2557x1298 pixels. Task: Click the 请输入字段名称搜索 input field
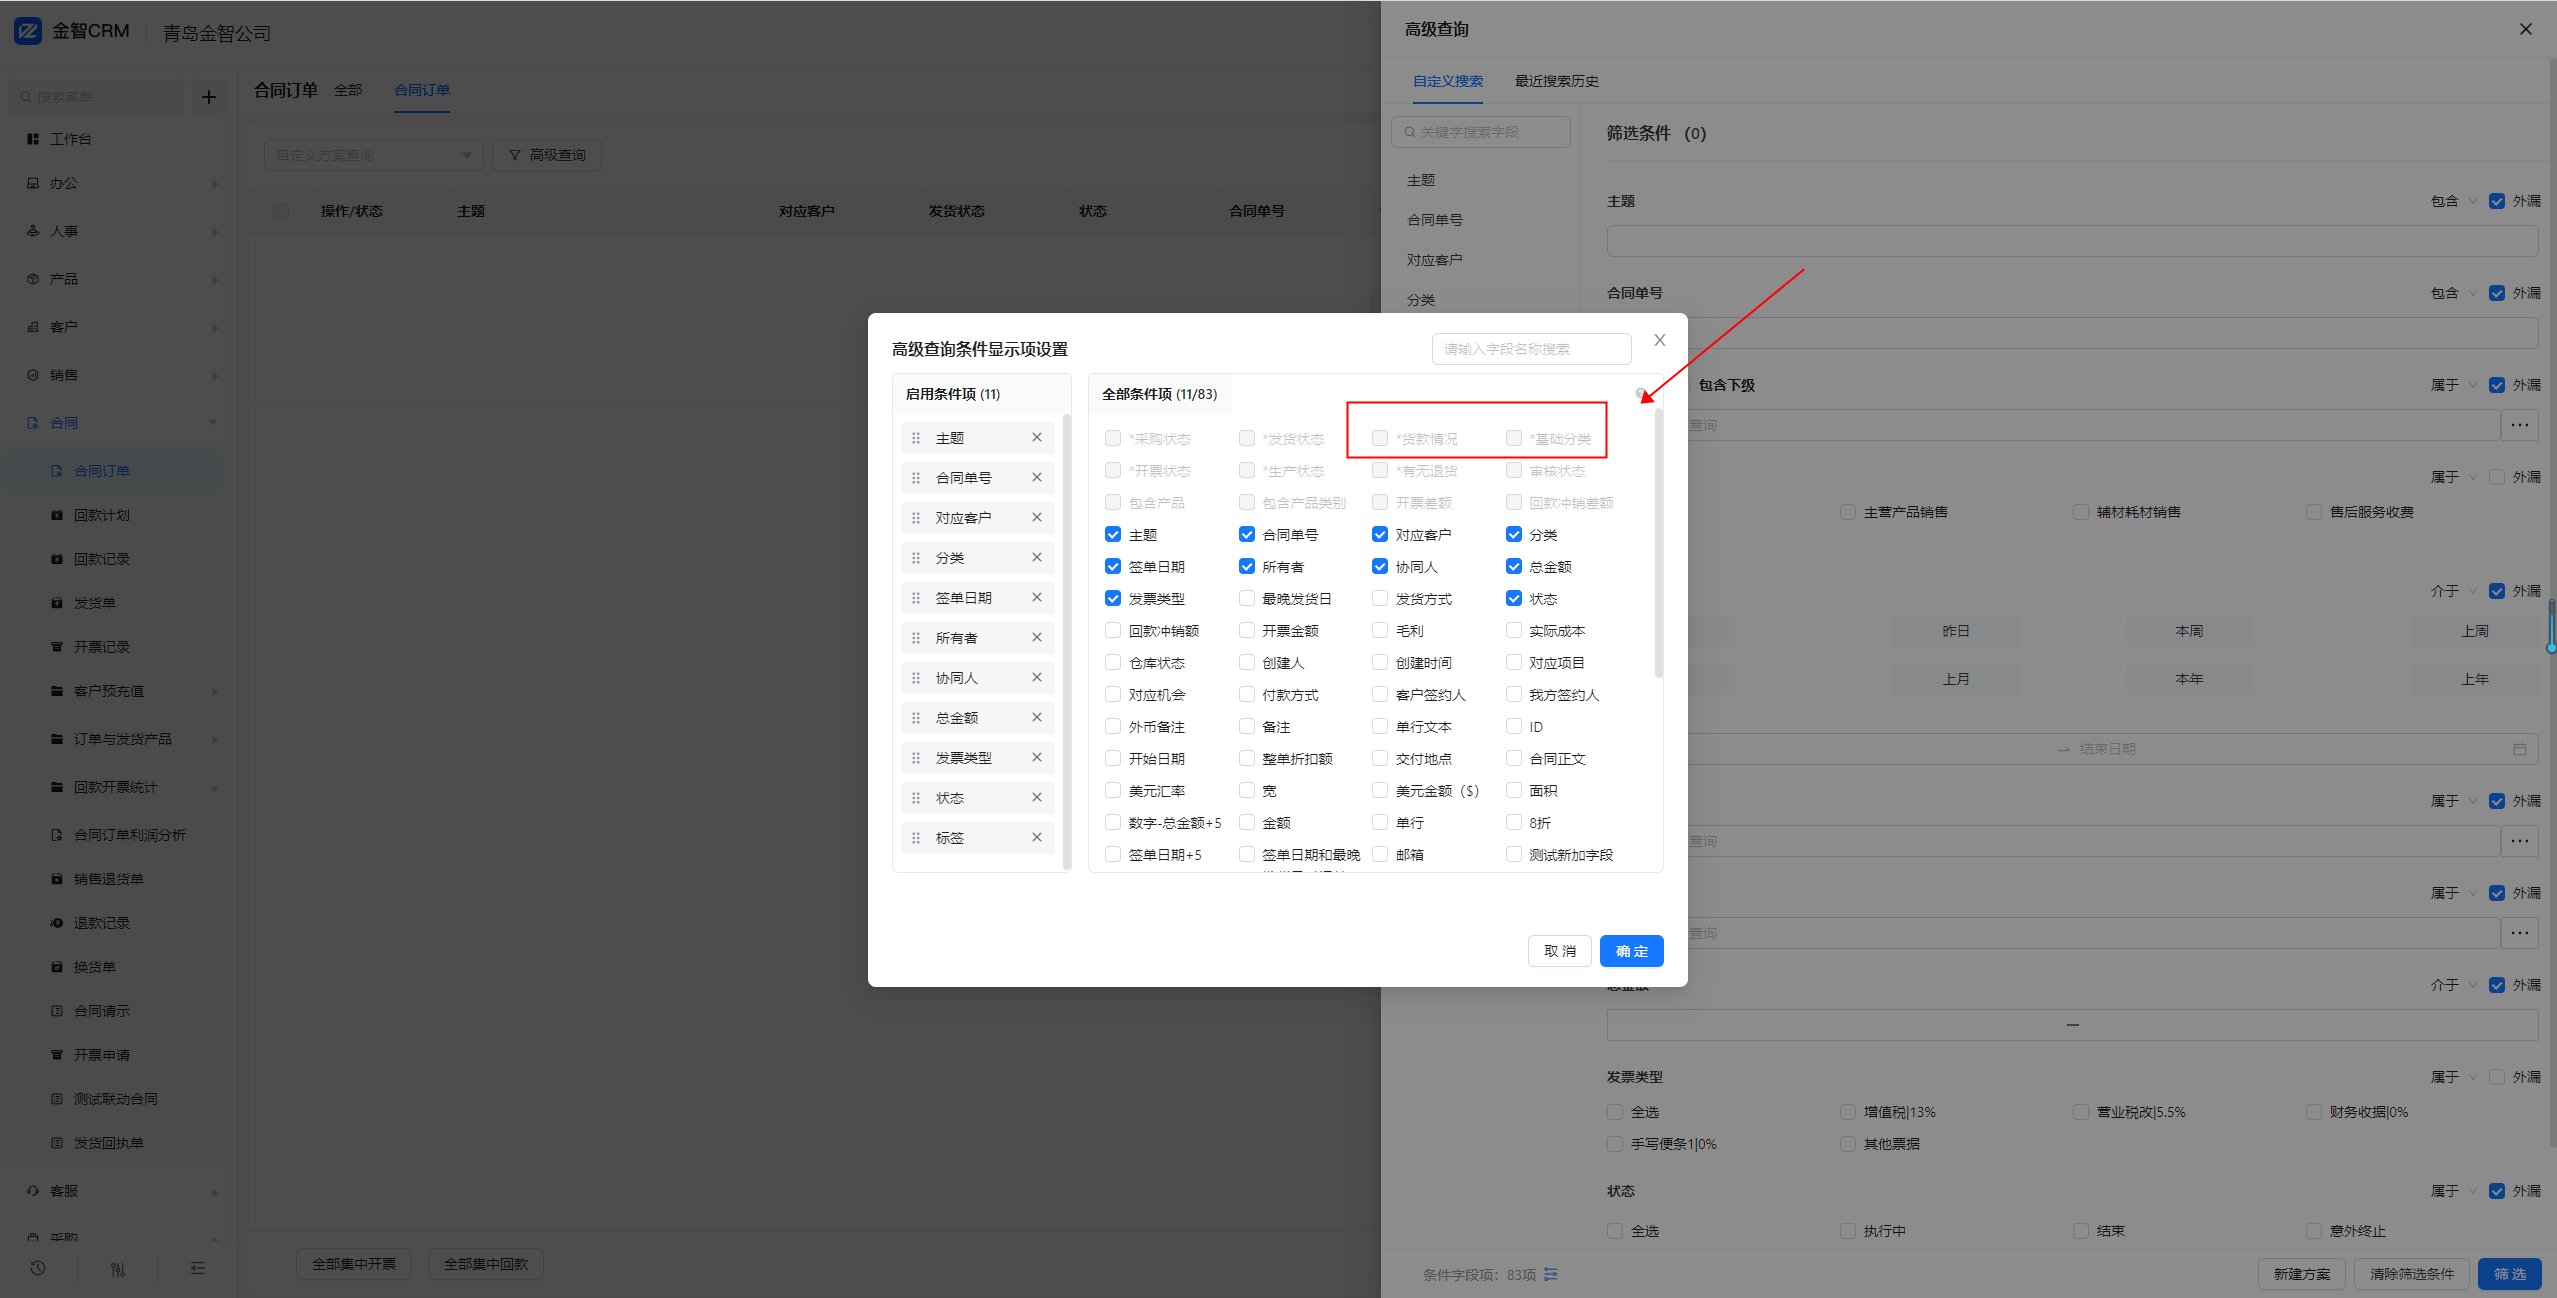tap(1531, 349)
